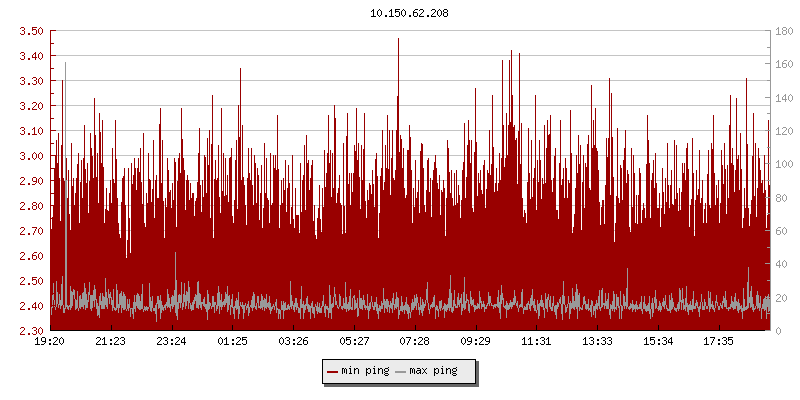
Task: Click the dark red min ping swatch
Action: click(x=332, y=371)
